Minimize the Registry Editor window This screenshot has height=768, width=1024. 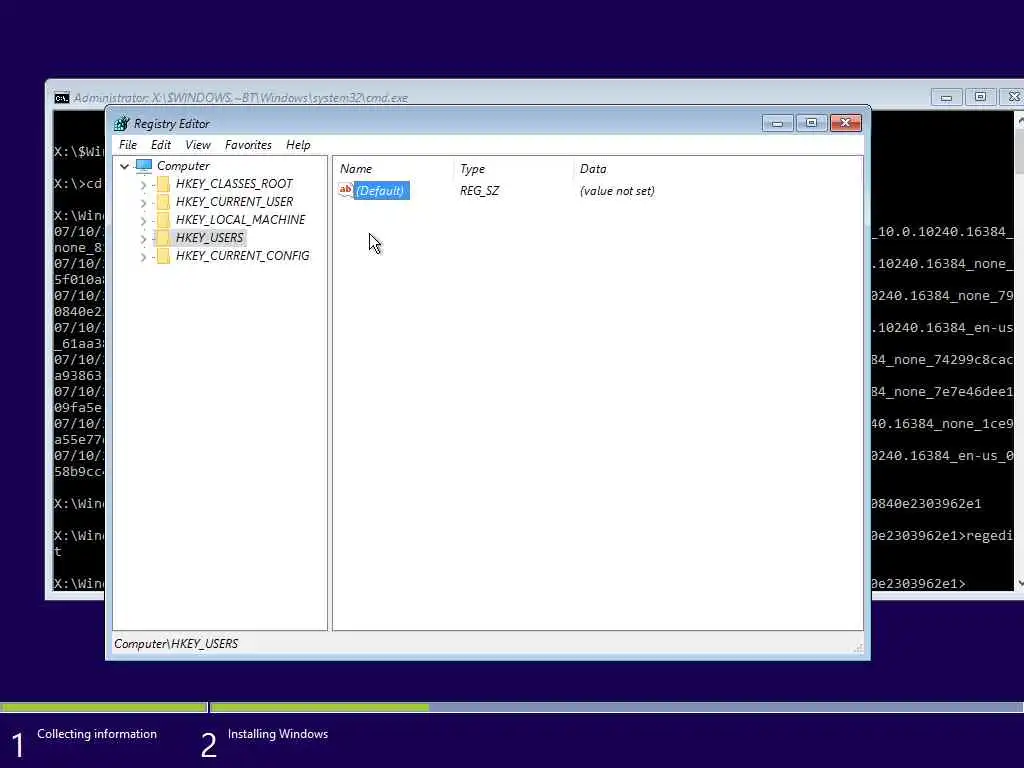click(777, 123)
